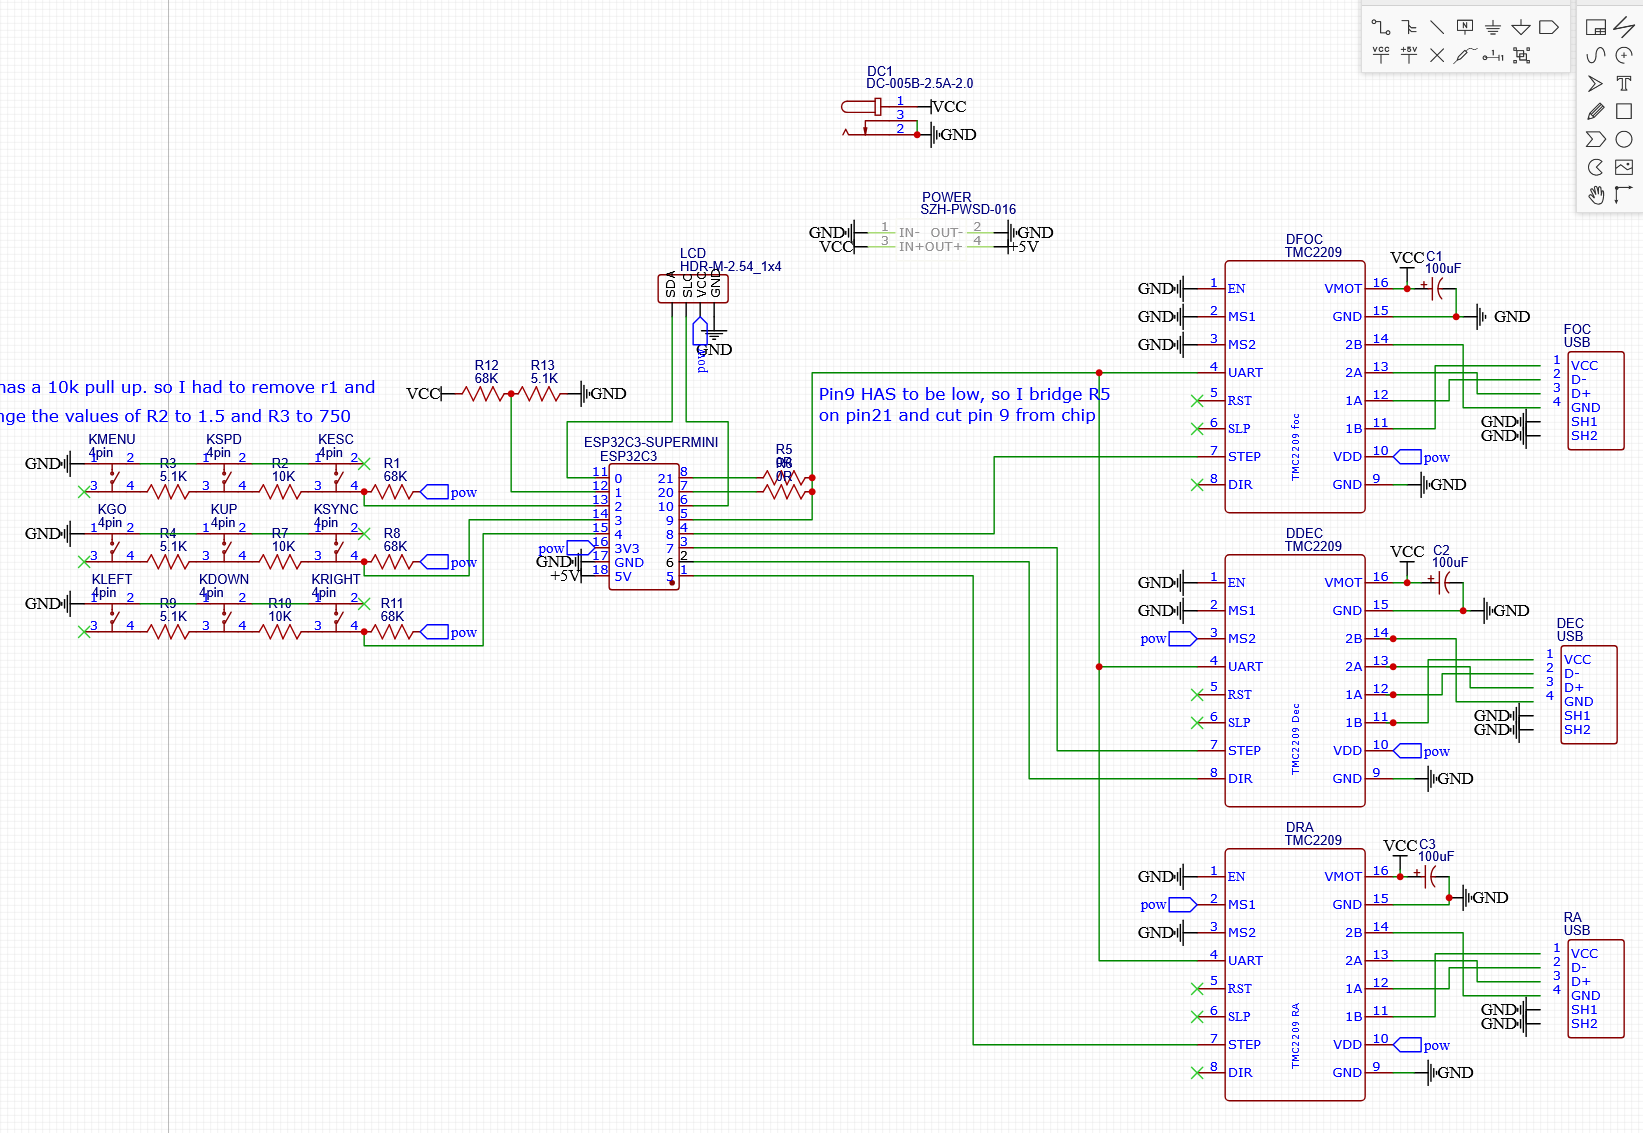Select the Ellipse drawing tool
The height and width of the screenshot is (1133, 1643).
point(1624,139)
